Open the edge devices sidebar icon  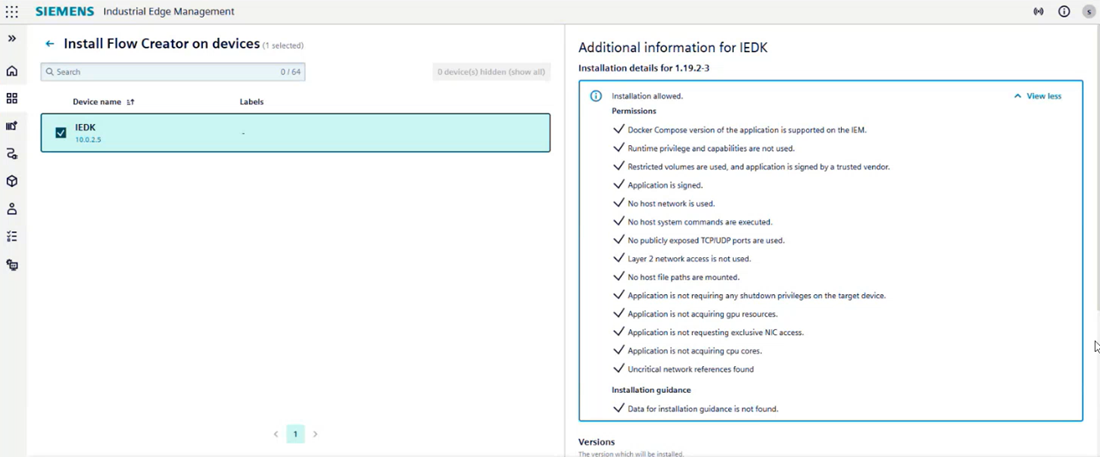pos(12,126)
